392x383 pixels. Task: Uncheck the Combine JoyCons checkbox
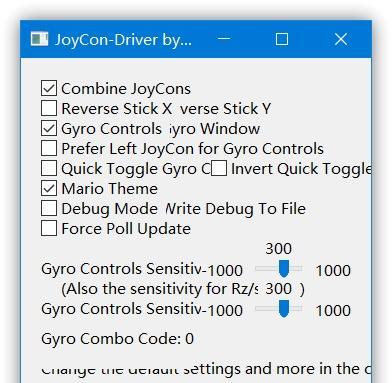pos(49,88)
